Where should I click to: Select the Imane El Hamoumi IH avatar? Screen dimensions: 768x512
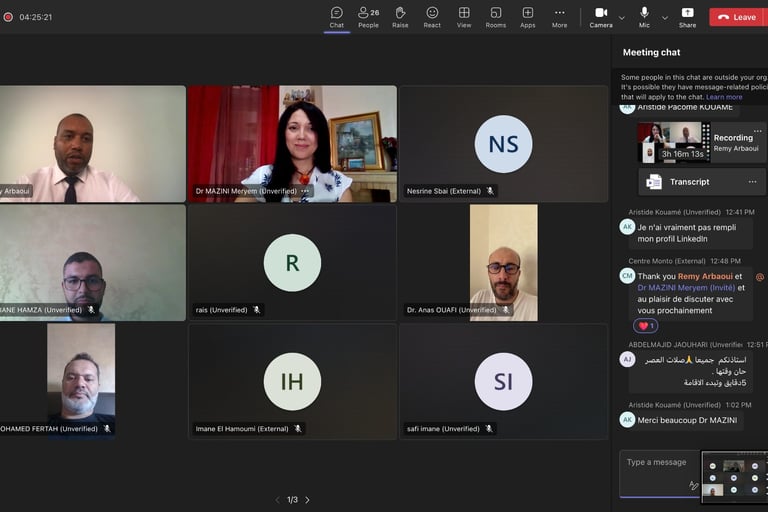click(292, 382)
